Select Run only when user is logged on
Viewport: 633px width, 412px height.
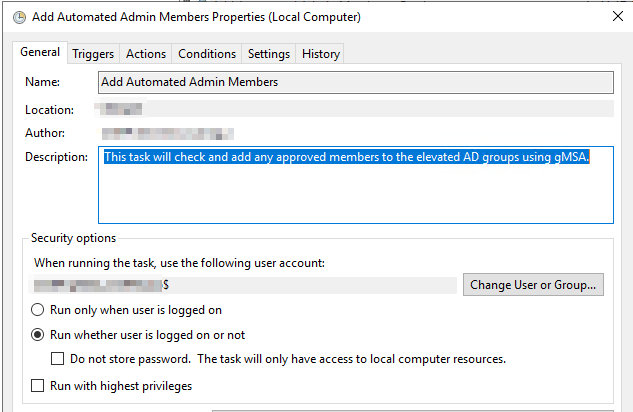[126, 310]
